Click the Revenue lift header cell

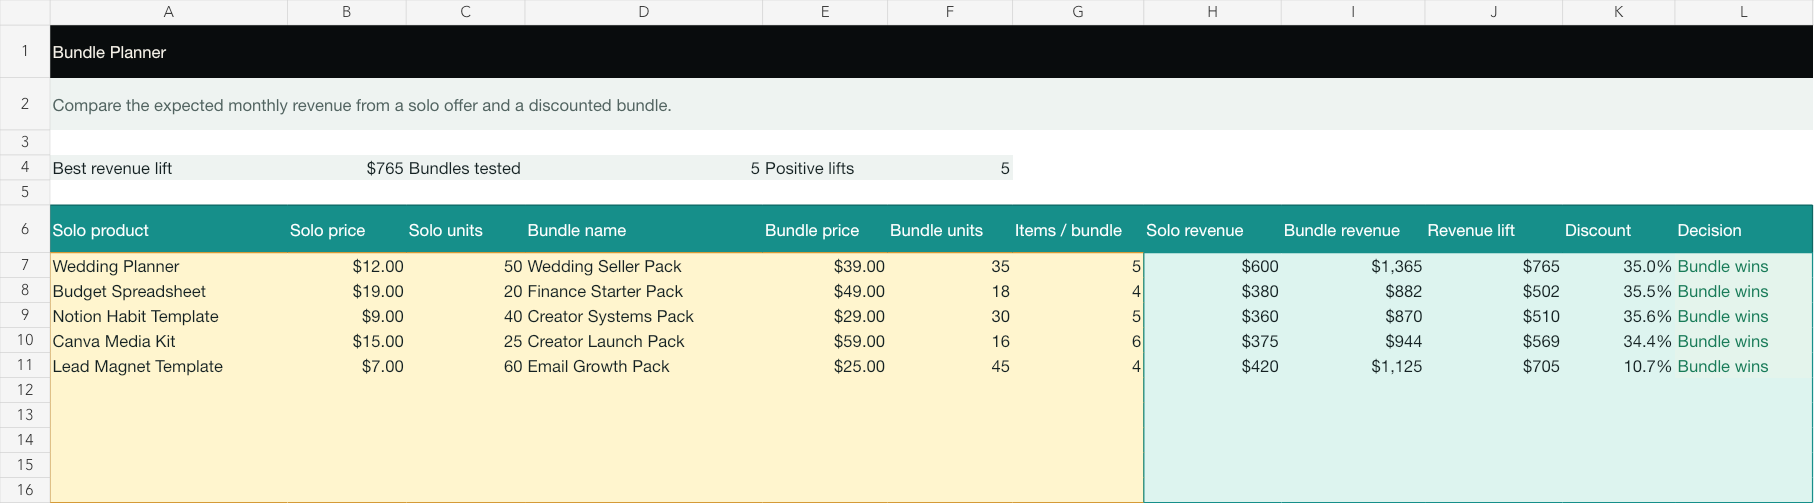[1493, 230]
